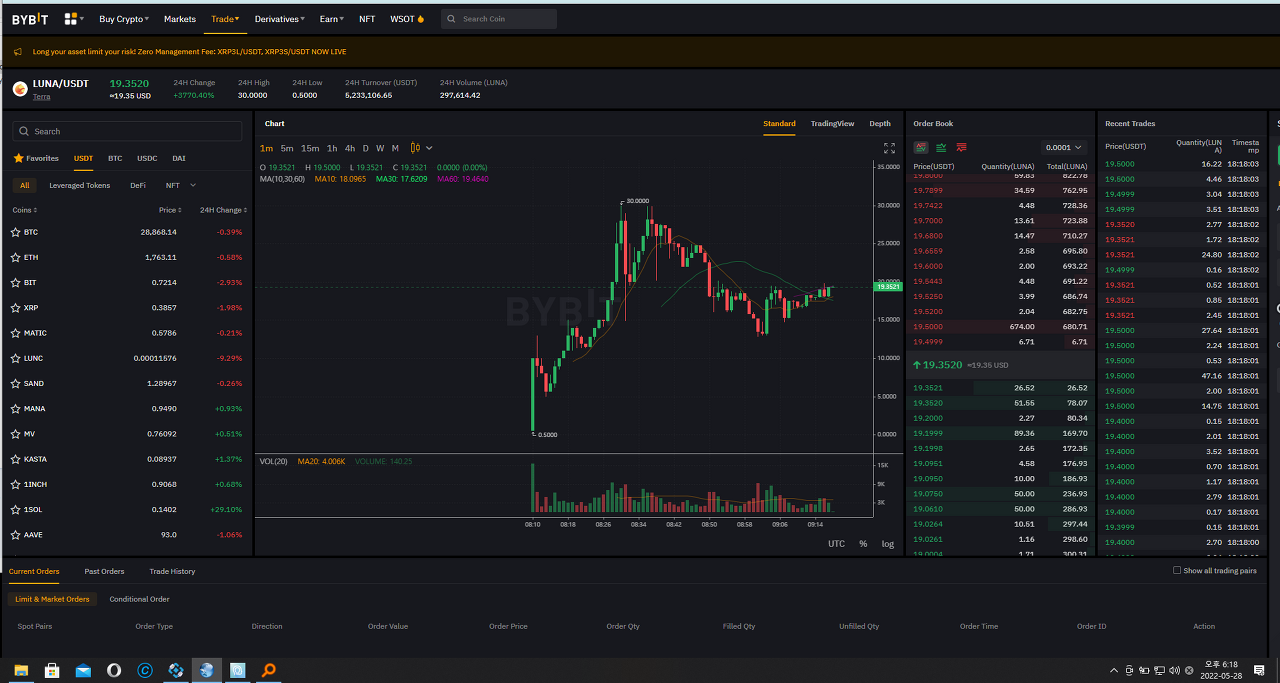Sort coin list by 24H Change
1280x683 pixels.
coord(223,210)
